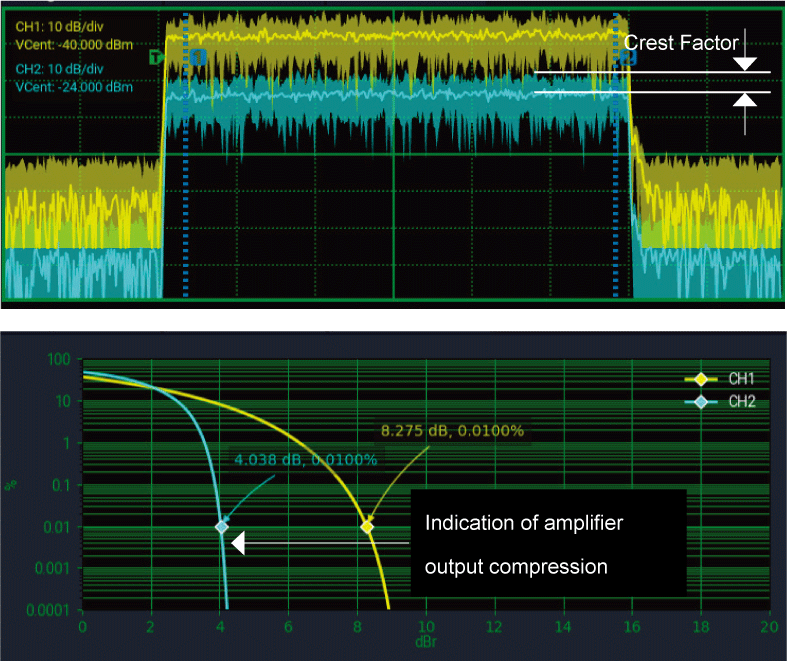This screenshot has width=787, height=661.
Task: Click the amplifier output compression annotation box
Action: (548, 544)
